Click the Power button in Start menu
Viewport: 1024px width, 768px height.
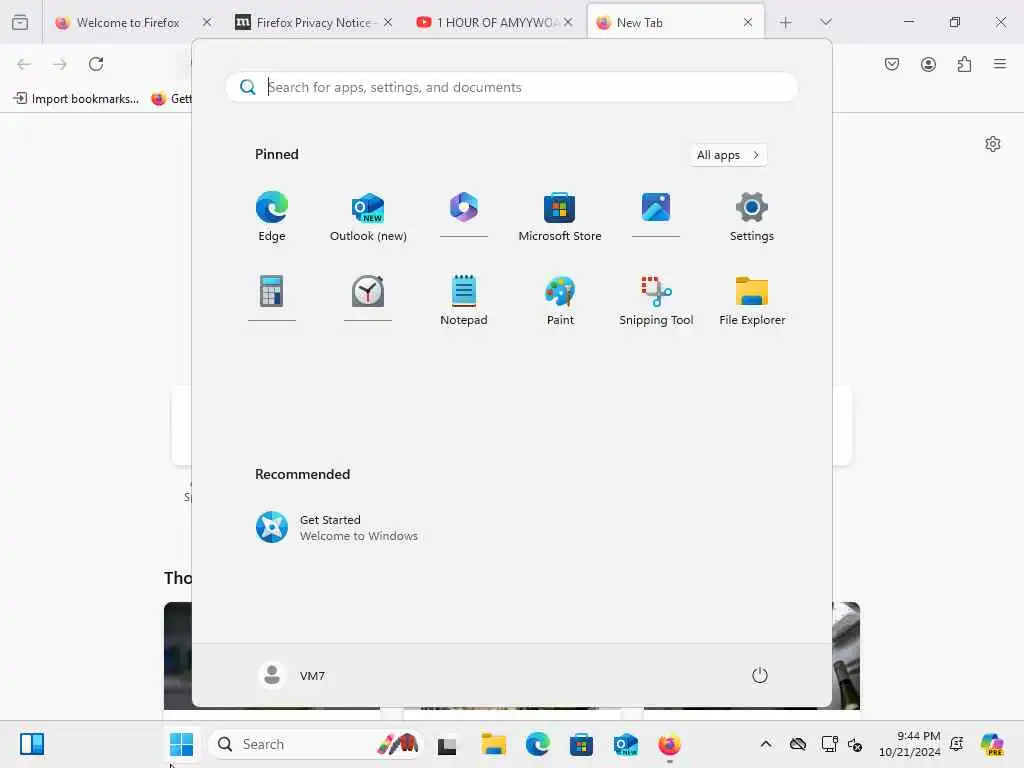[x=760, y=675]
